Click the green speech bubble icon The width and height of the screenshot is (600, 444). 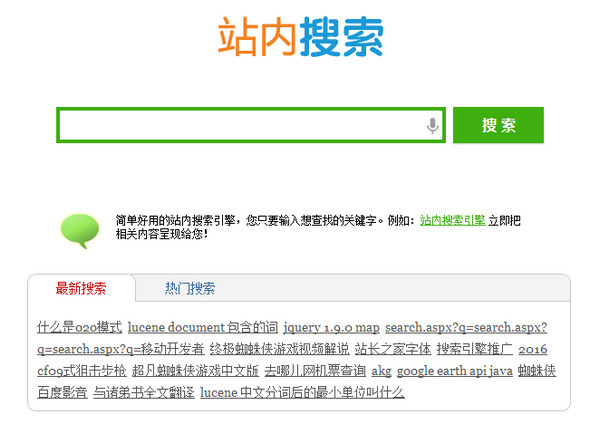click(x=80, y=229)
